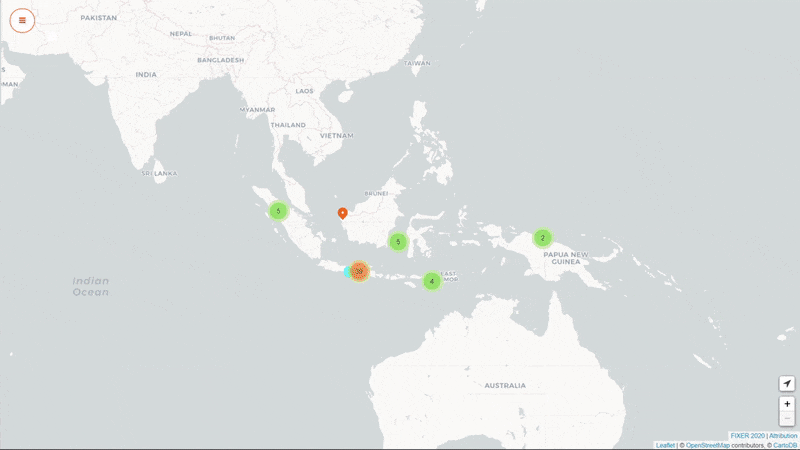Image resolution: width=800 pixels, height=450 pixels.
Task: Click the Australia label on the map
Action: coord(505,385)
